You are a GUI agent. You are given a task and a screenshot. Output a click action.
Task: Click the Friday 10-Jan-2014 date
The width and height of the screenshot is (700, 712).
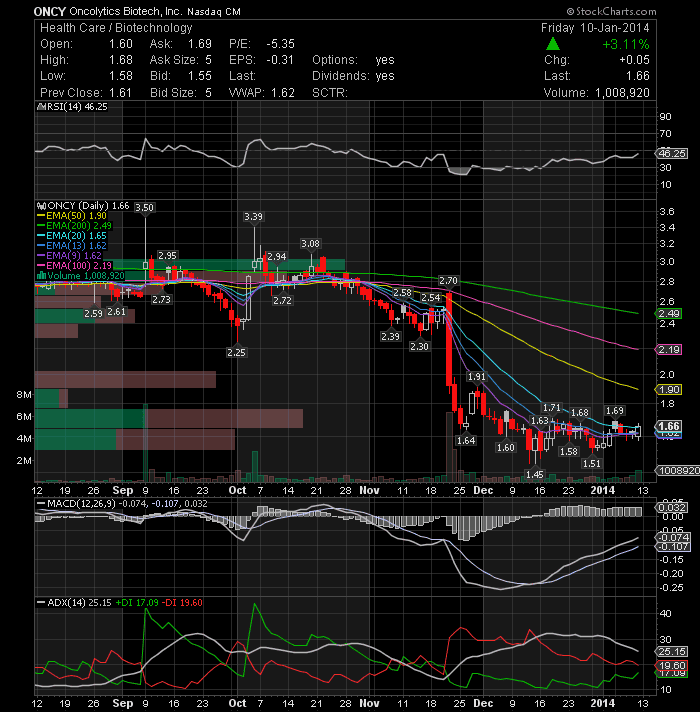pos(595,28)
